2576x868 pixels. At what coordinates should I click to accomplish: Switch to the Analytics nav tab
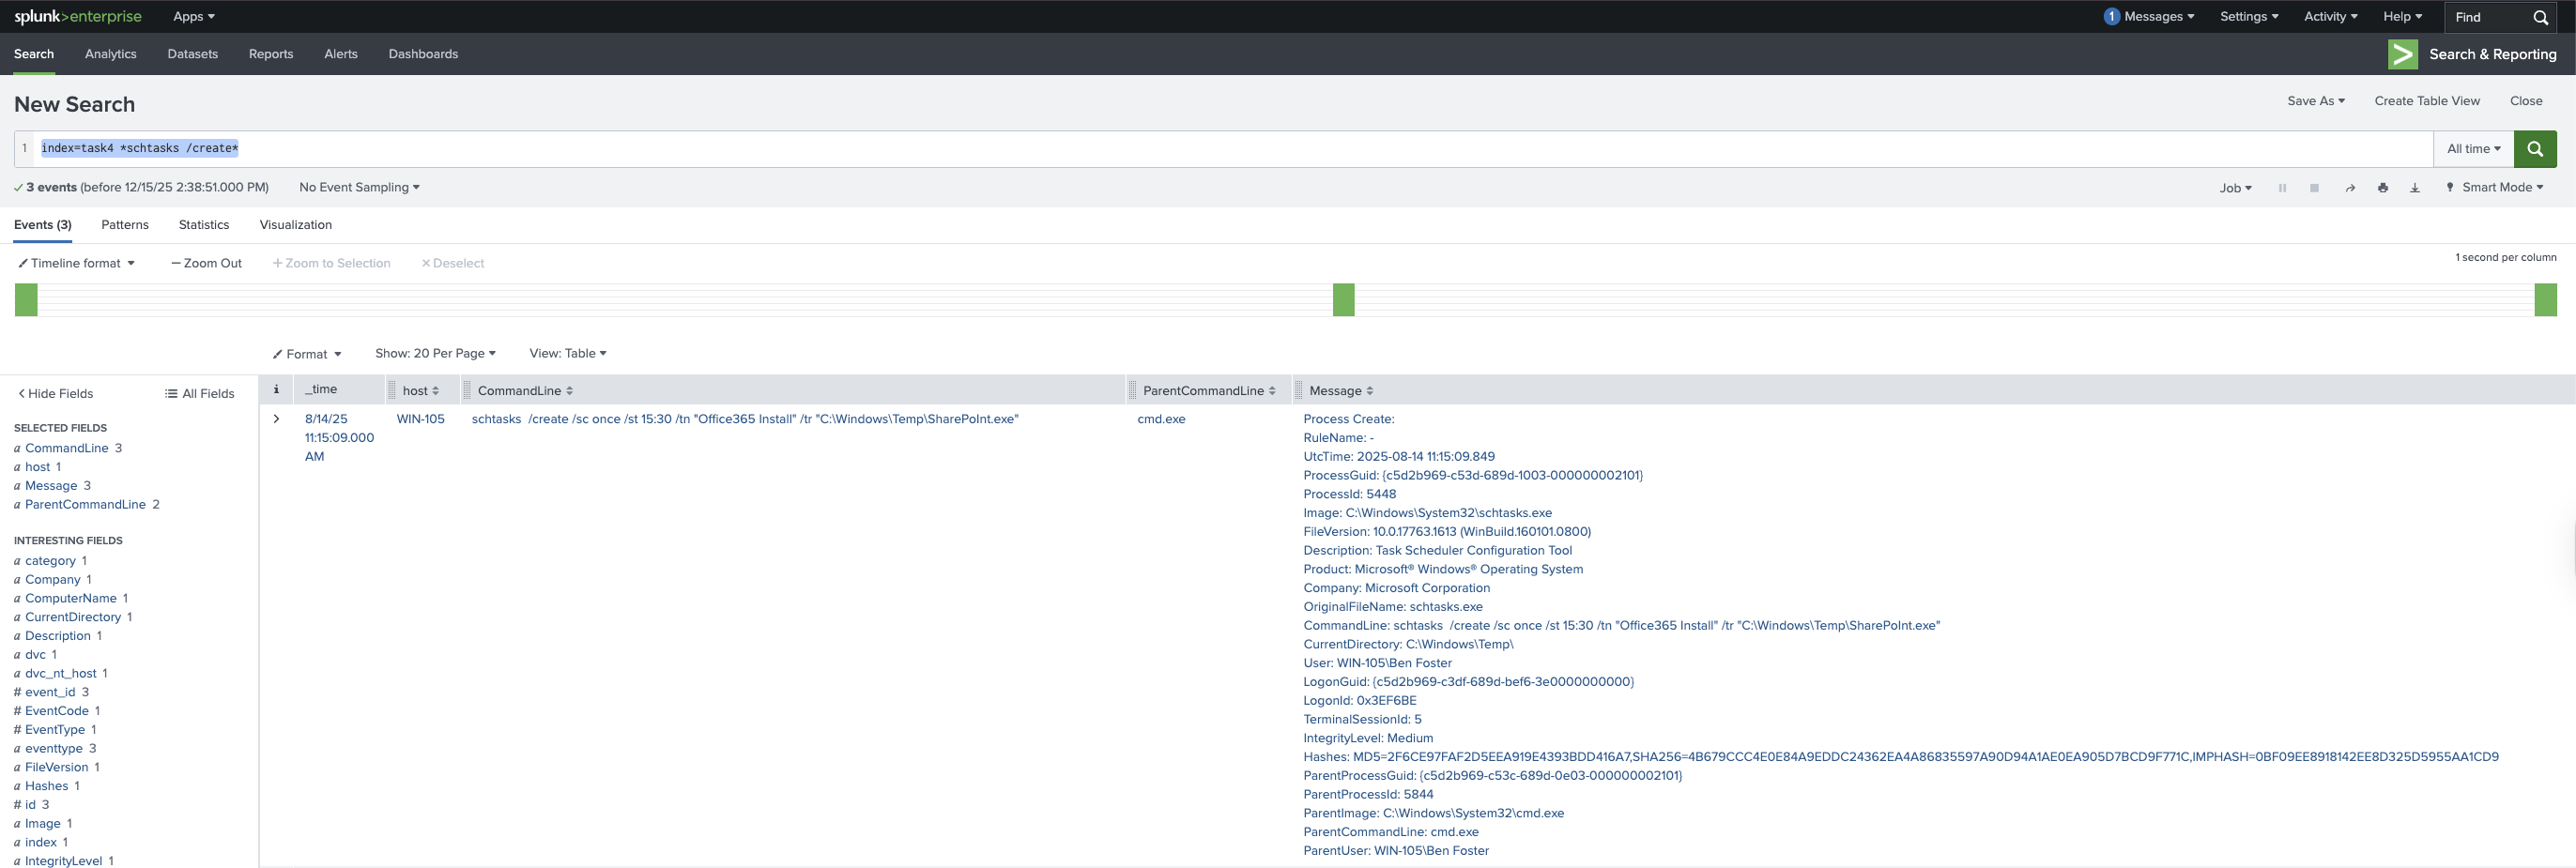tap(111, 54)
